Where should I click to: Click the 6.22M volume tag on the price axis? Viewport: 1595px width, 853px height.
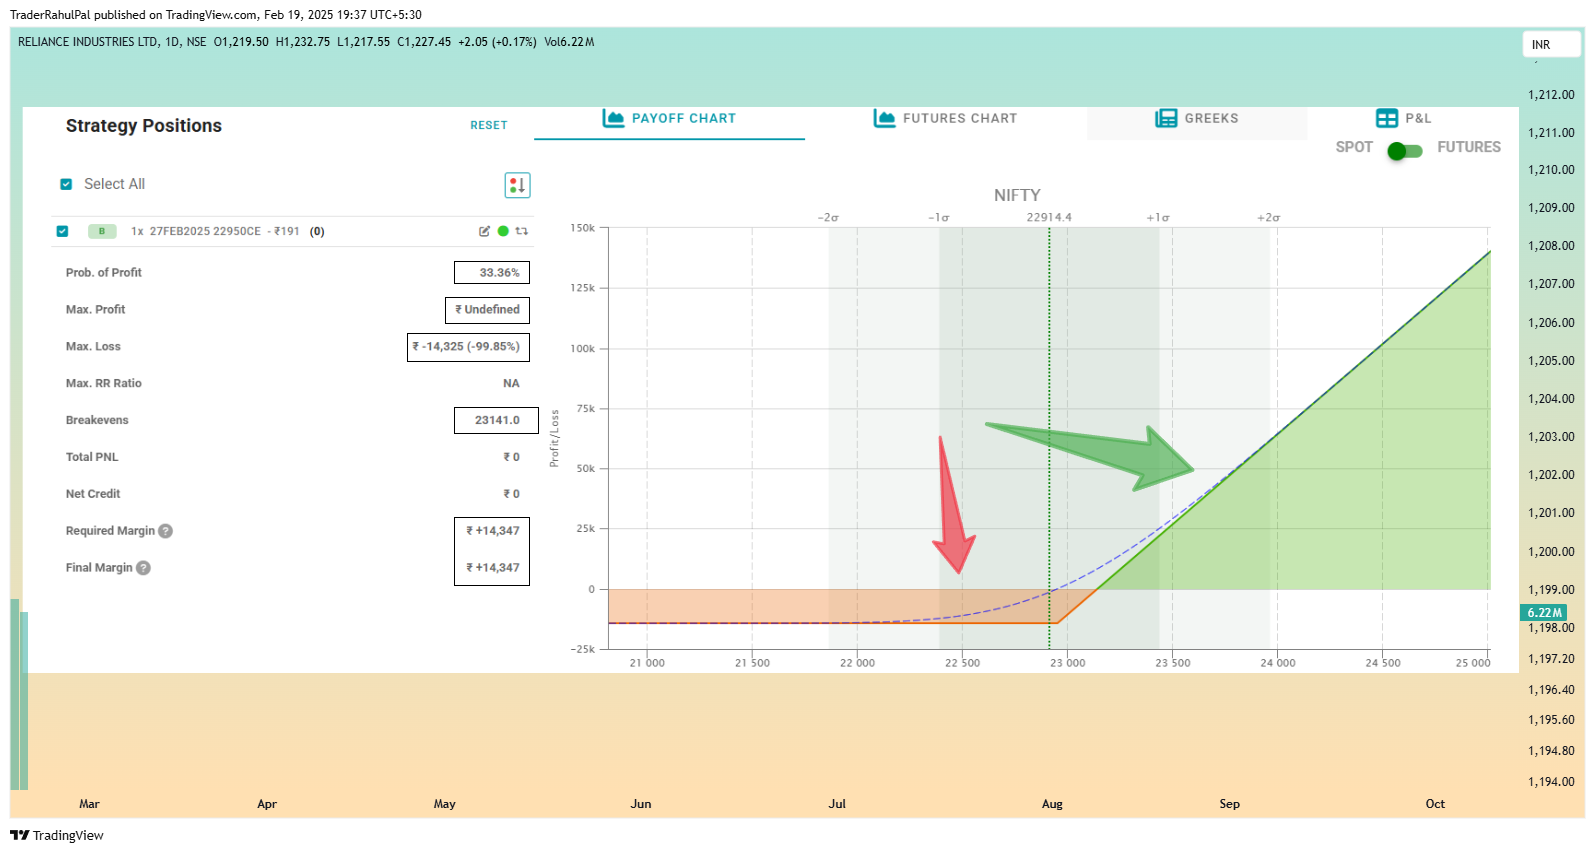point(1545,613)
